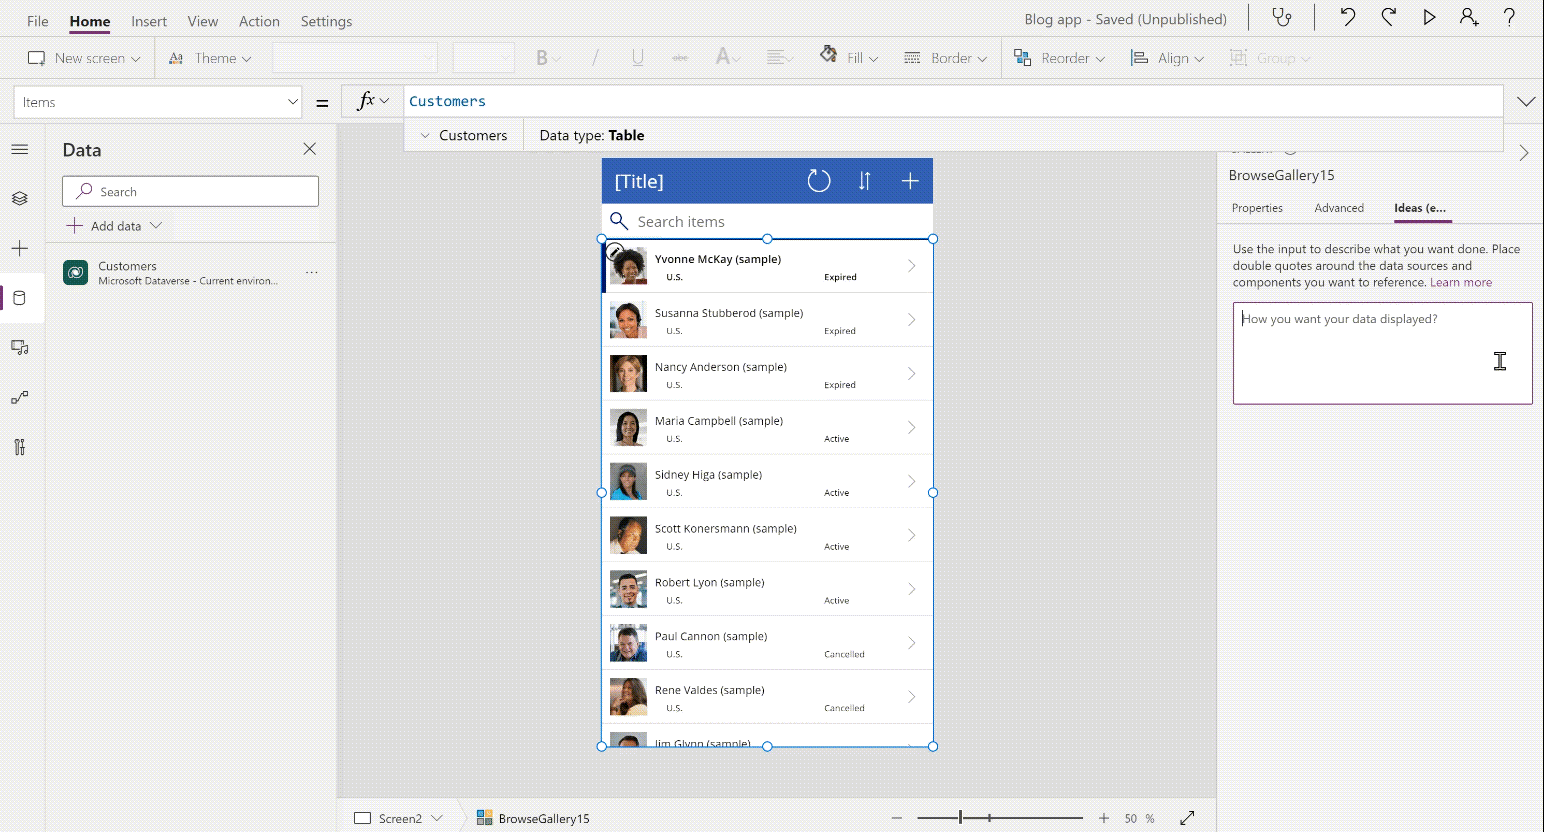The height and width of the screenshot is (832, 1544).
Task: Toggle underline formatting
Action: tap(637, 57)
